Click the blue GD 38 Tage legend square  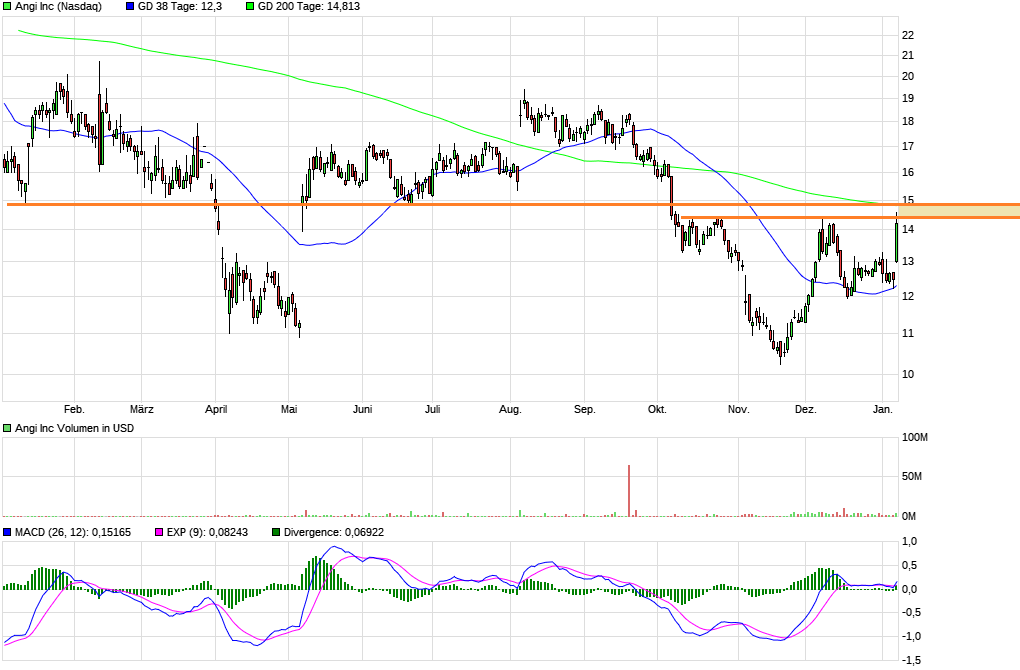pos(129,6)
